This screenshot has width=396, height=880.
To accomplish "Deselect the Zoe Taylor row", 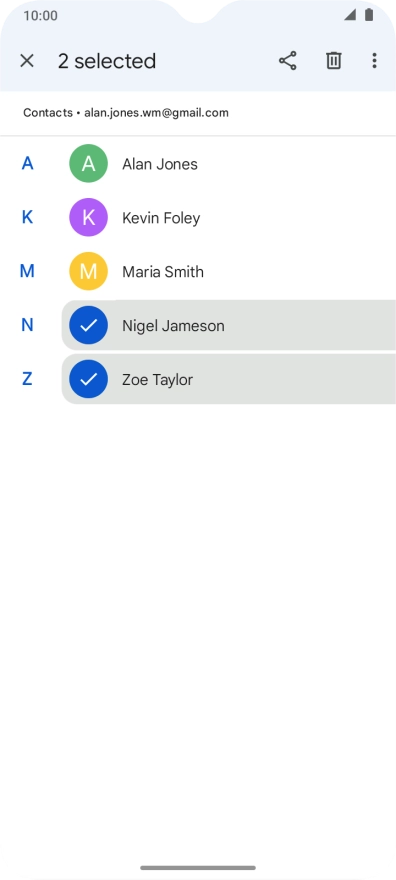I will [229, 379].
